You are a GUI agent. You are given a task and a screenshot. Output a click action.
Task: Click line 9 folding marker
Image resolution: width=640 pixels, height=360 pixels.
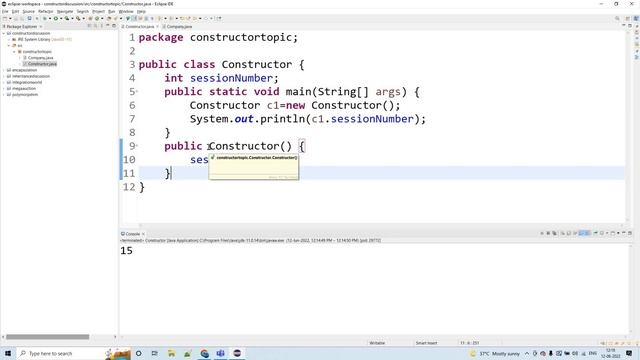click(x=137, y=146)
